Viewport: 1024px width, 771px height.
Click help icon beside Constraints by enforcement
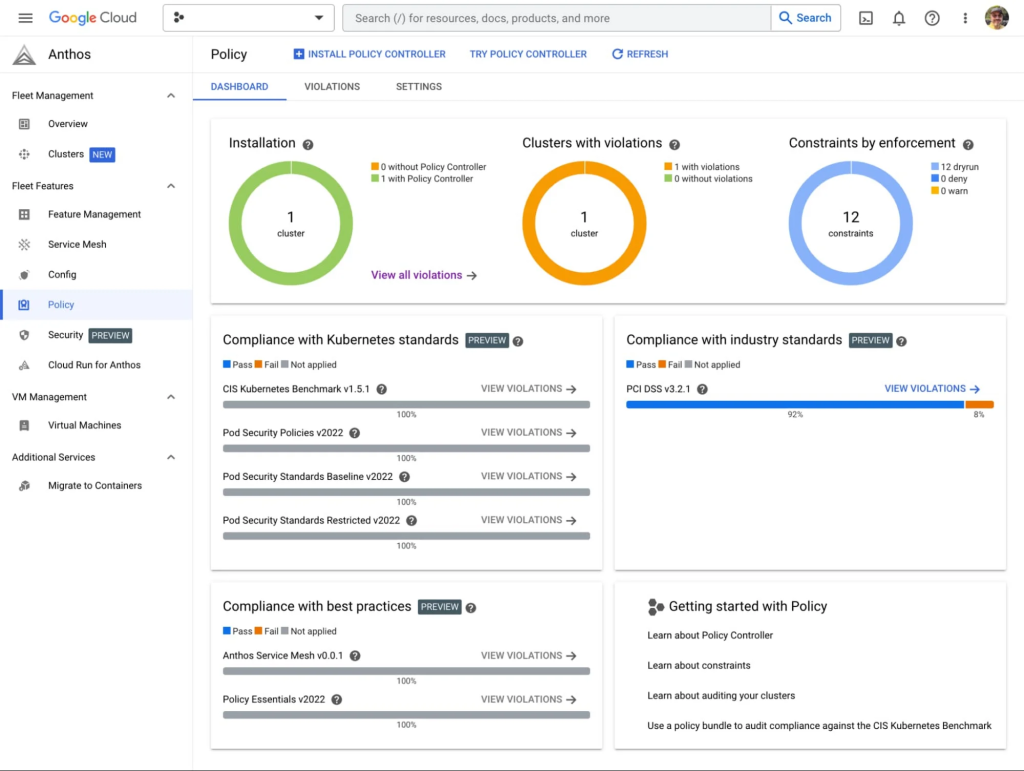pos(968,144)
